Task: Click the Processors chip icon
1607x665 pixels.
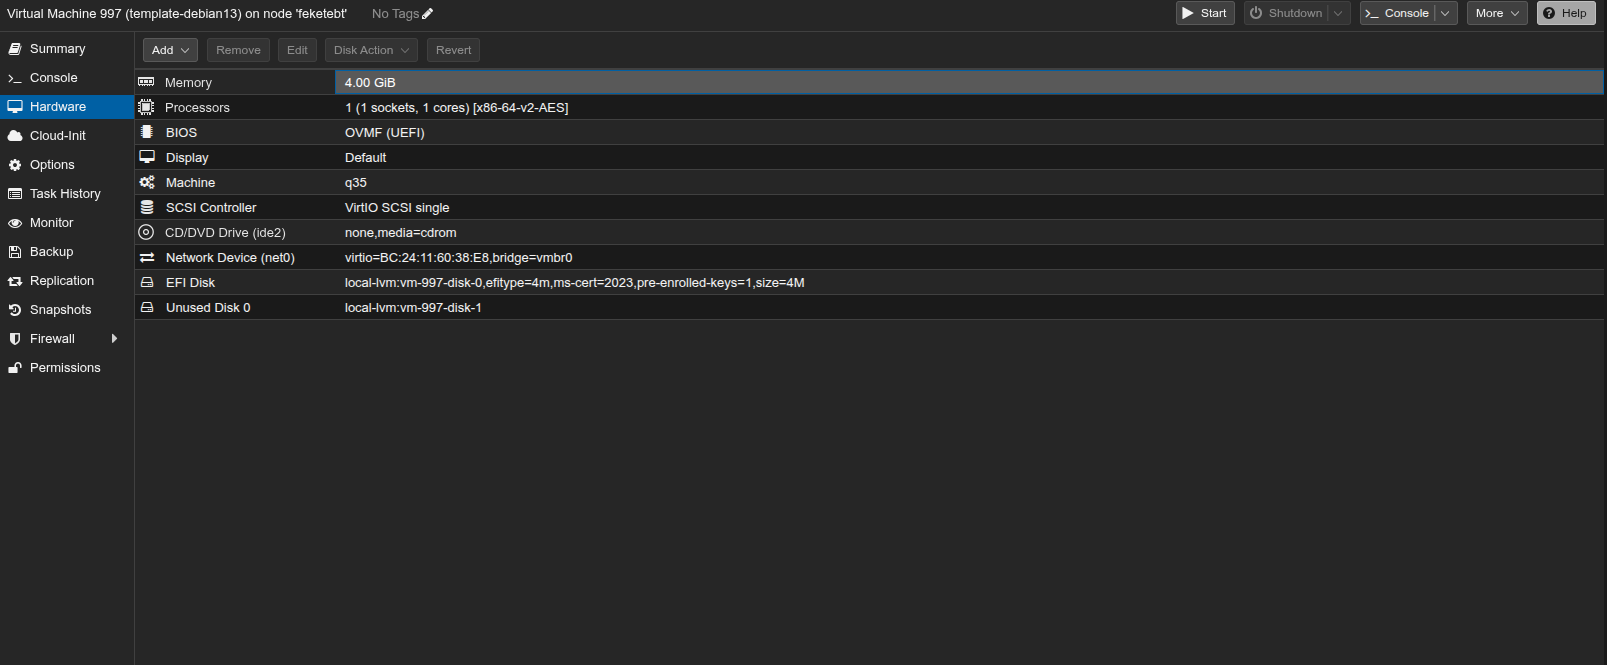Action: pyautogui.click(x=146, y=107)
